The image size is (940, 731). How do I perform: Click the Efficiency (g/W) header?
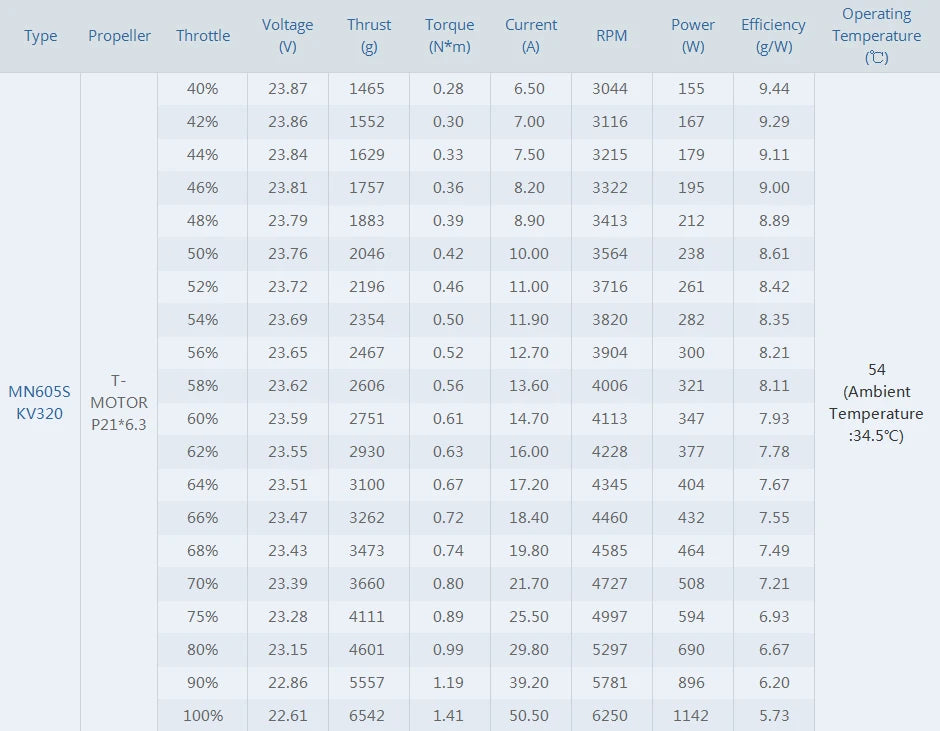pyautogui.click(x=773, y=36)
